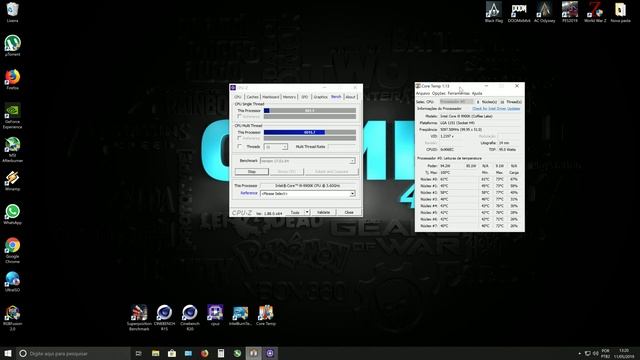Open the Cinebench R20 desktop shortcut
The width and height of the screenshot is (640, 360).
pyautogui.click(x=189, y=318)
